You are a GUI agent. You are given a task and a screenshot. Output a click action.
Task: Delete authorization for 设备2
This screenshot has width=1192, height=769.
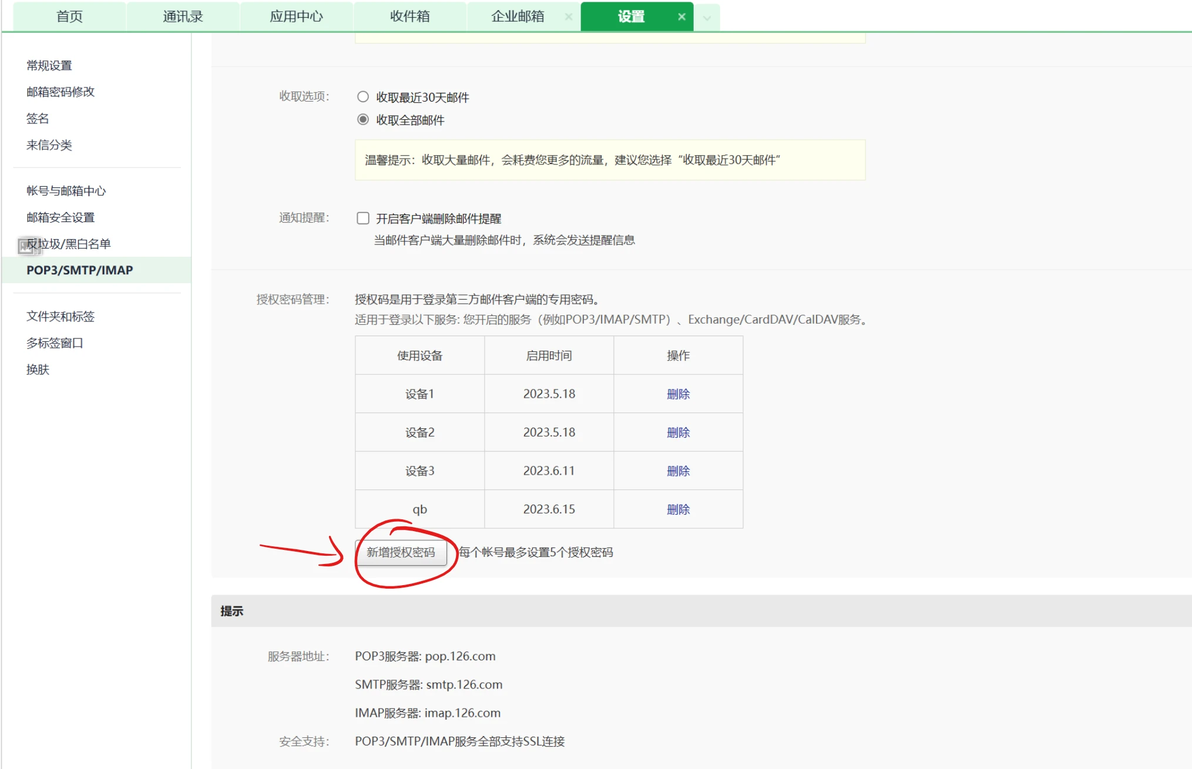pyautogui.click(x=678, y=432)
